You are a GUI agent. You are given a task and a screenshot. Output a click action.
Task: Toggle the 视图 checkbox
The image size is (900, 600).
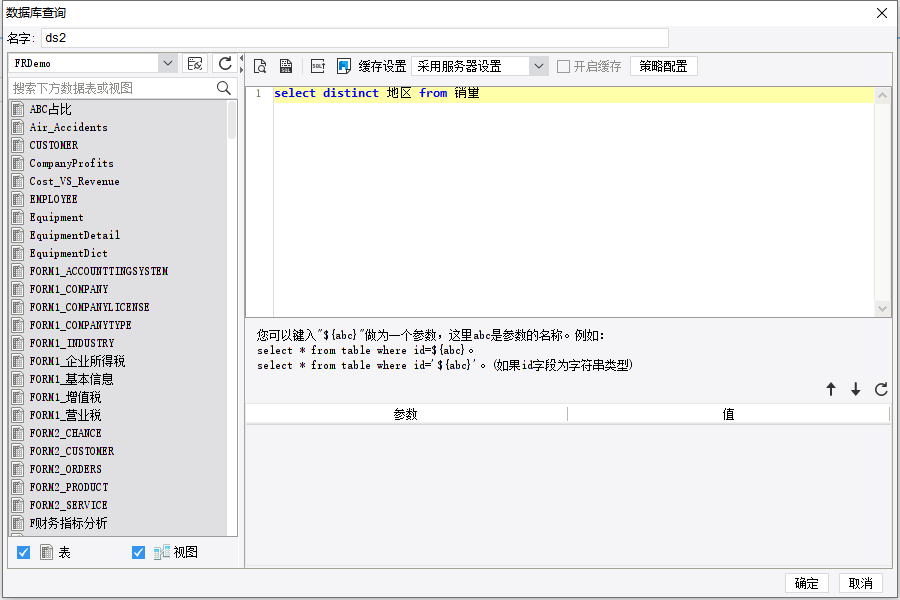click(x=138, y=552)
